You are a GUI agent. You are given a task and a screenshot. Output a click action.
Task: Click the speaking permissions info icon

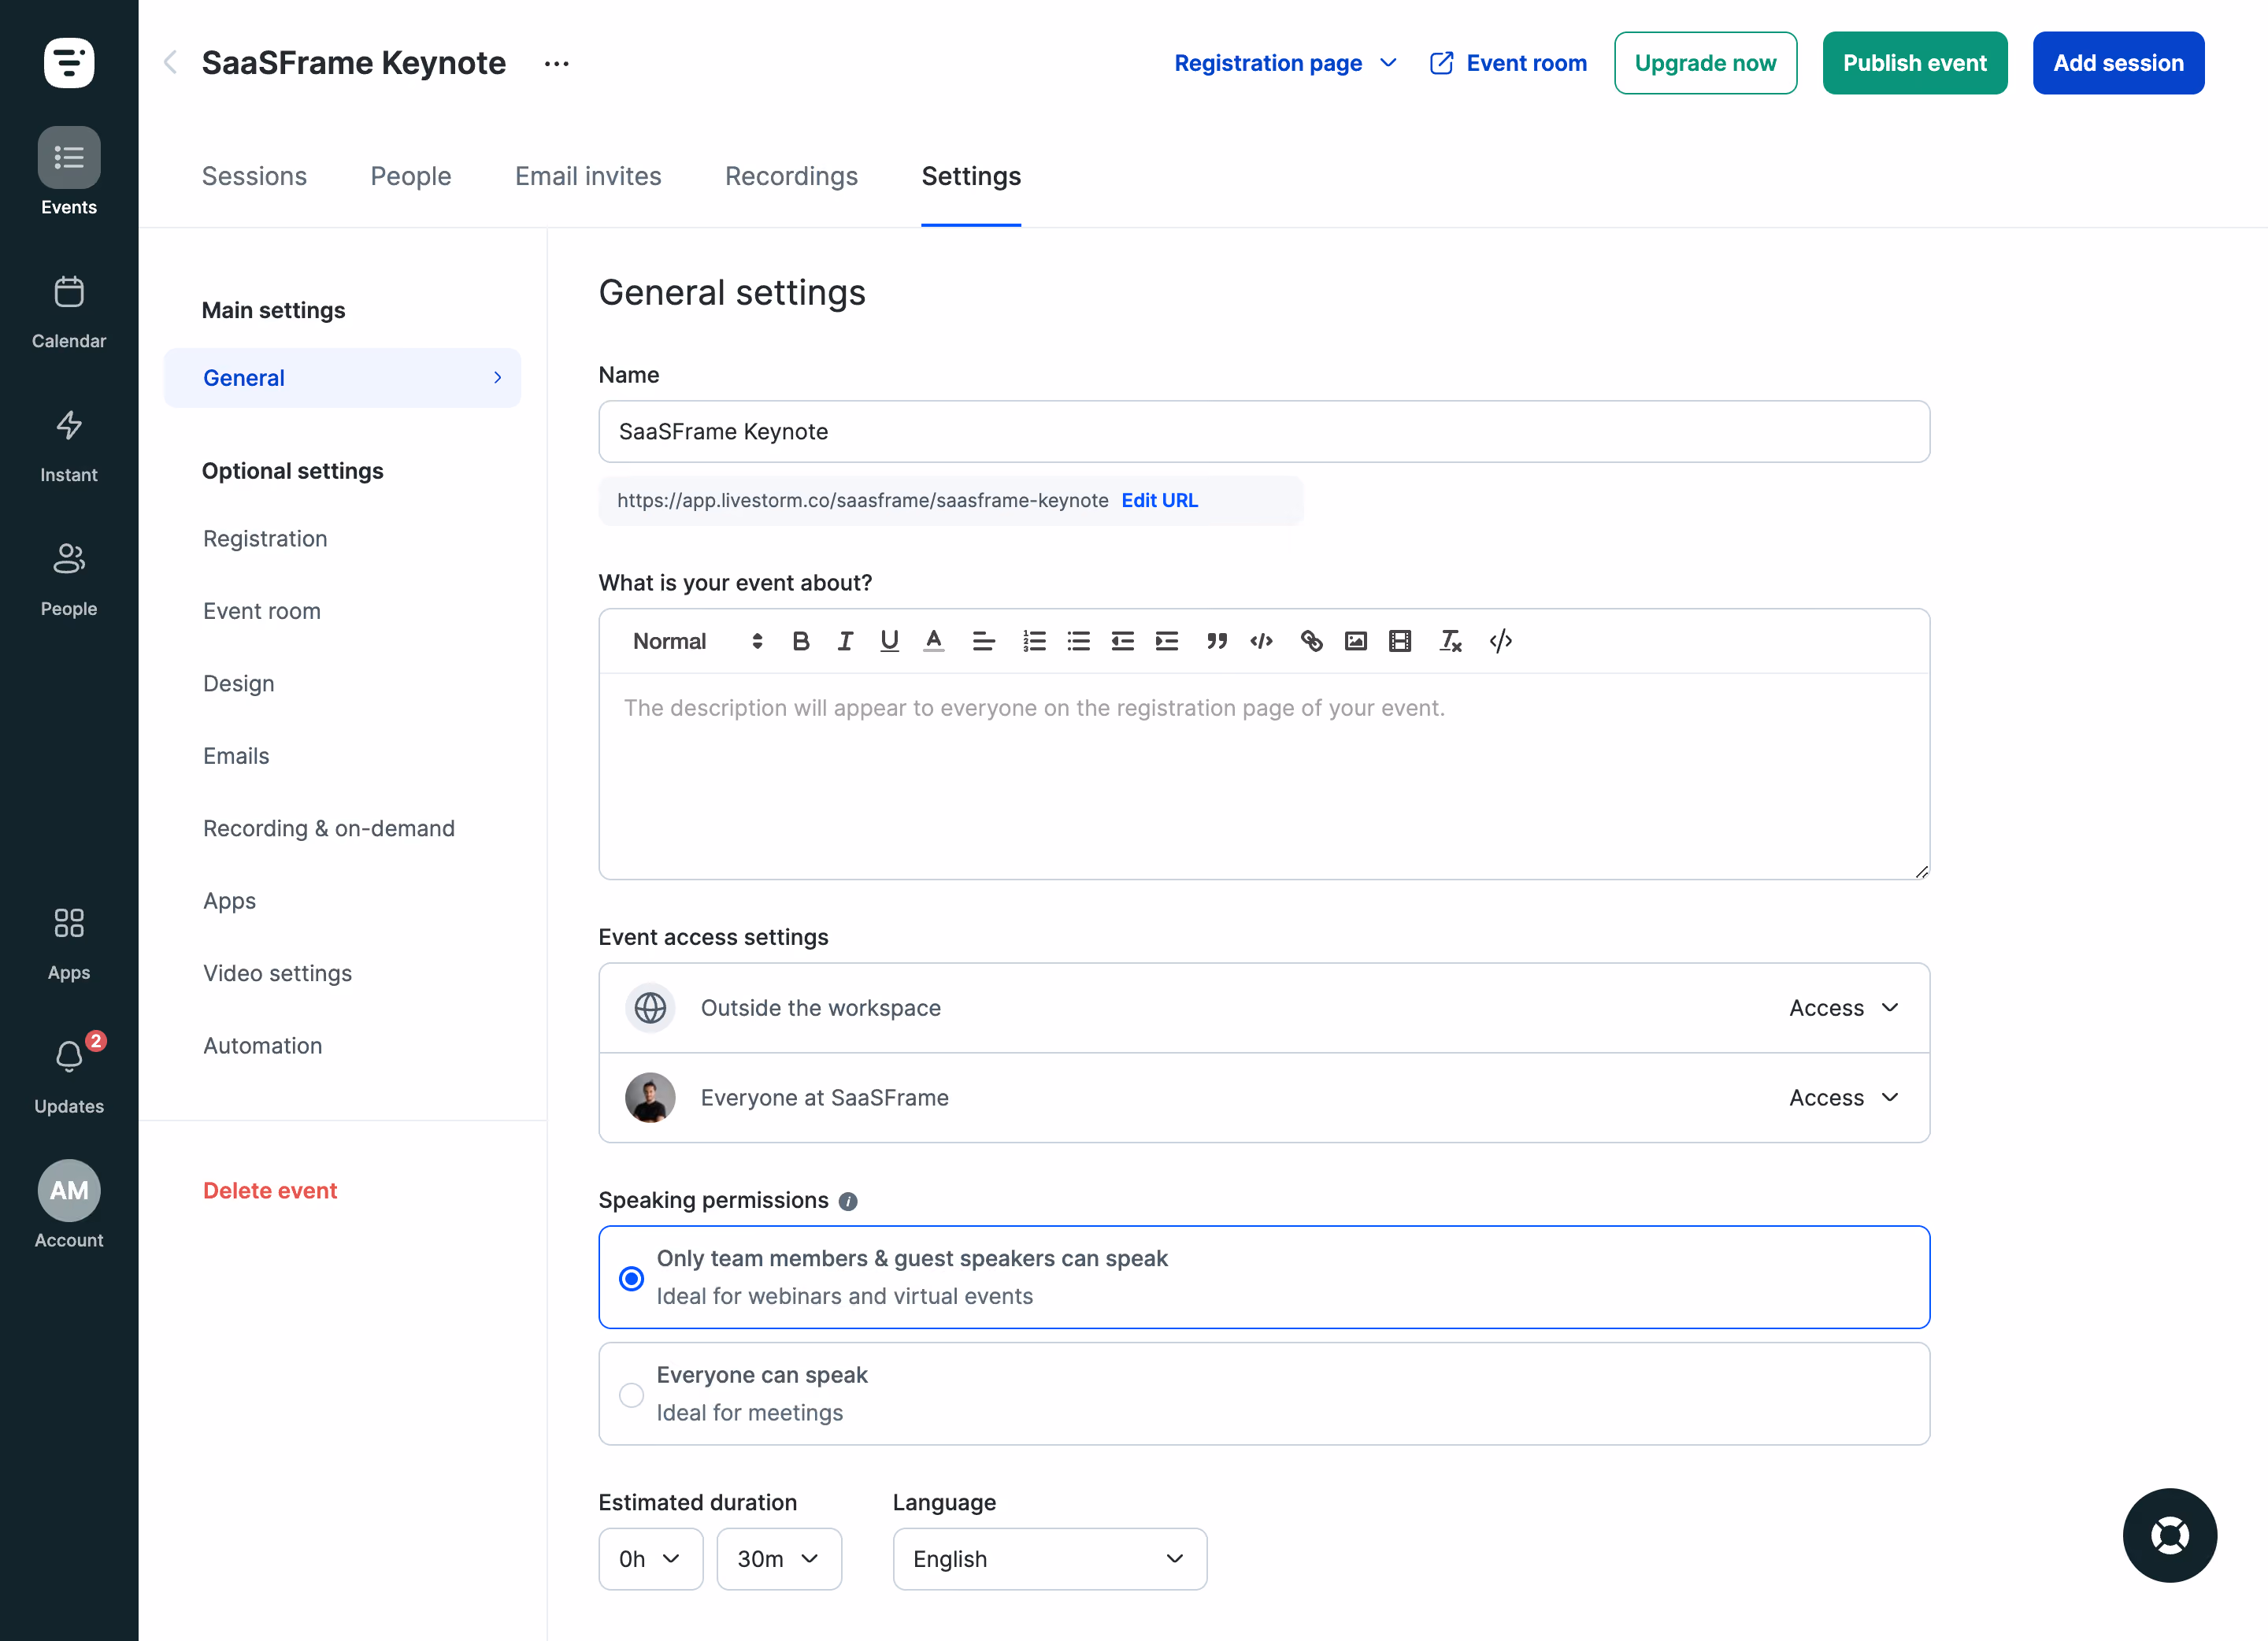(848, 1201)
